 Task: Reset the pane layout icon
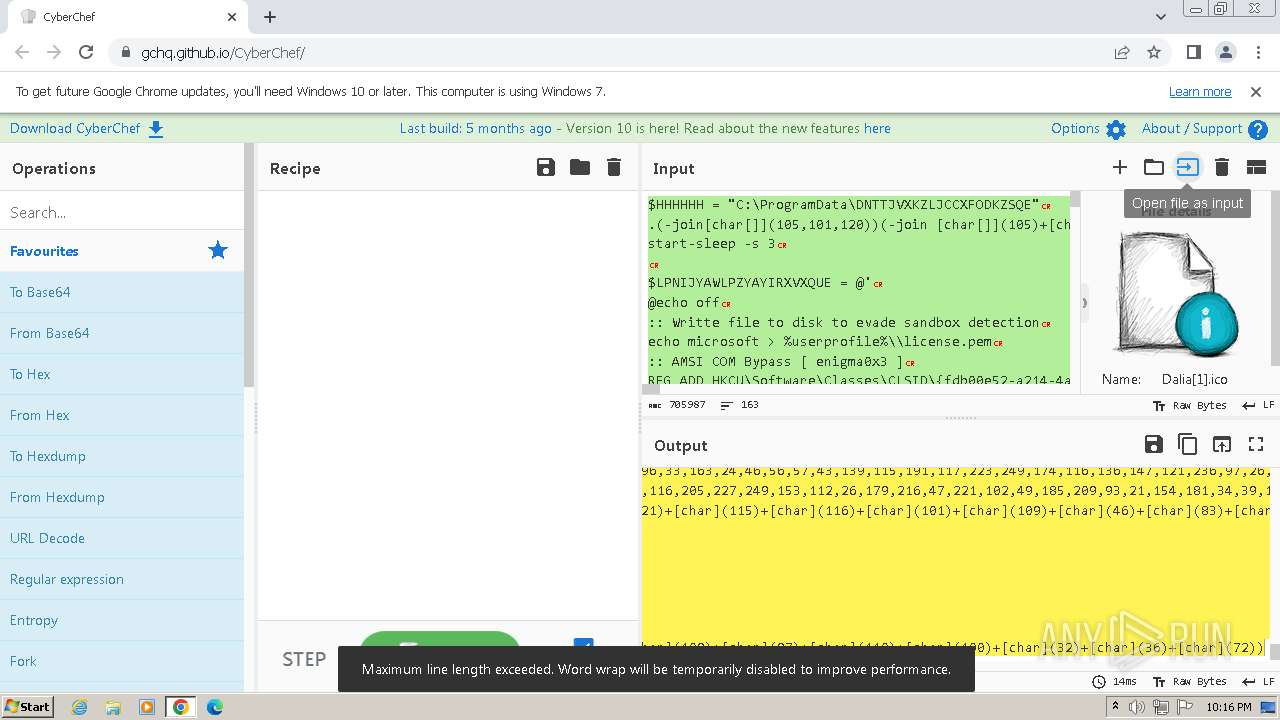1256,168
